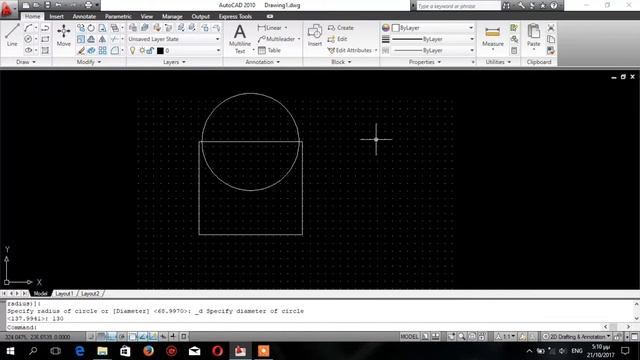The height and width of the screenshot is (360, 640).
Task: Choose the Move tool
Action: tap(64, 35)
